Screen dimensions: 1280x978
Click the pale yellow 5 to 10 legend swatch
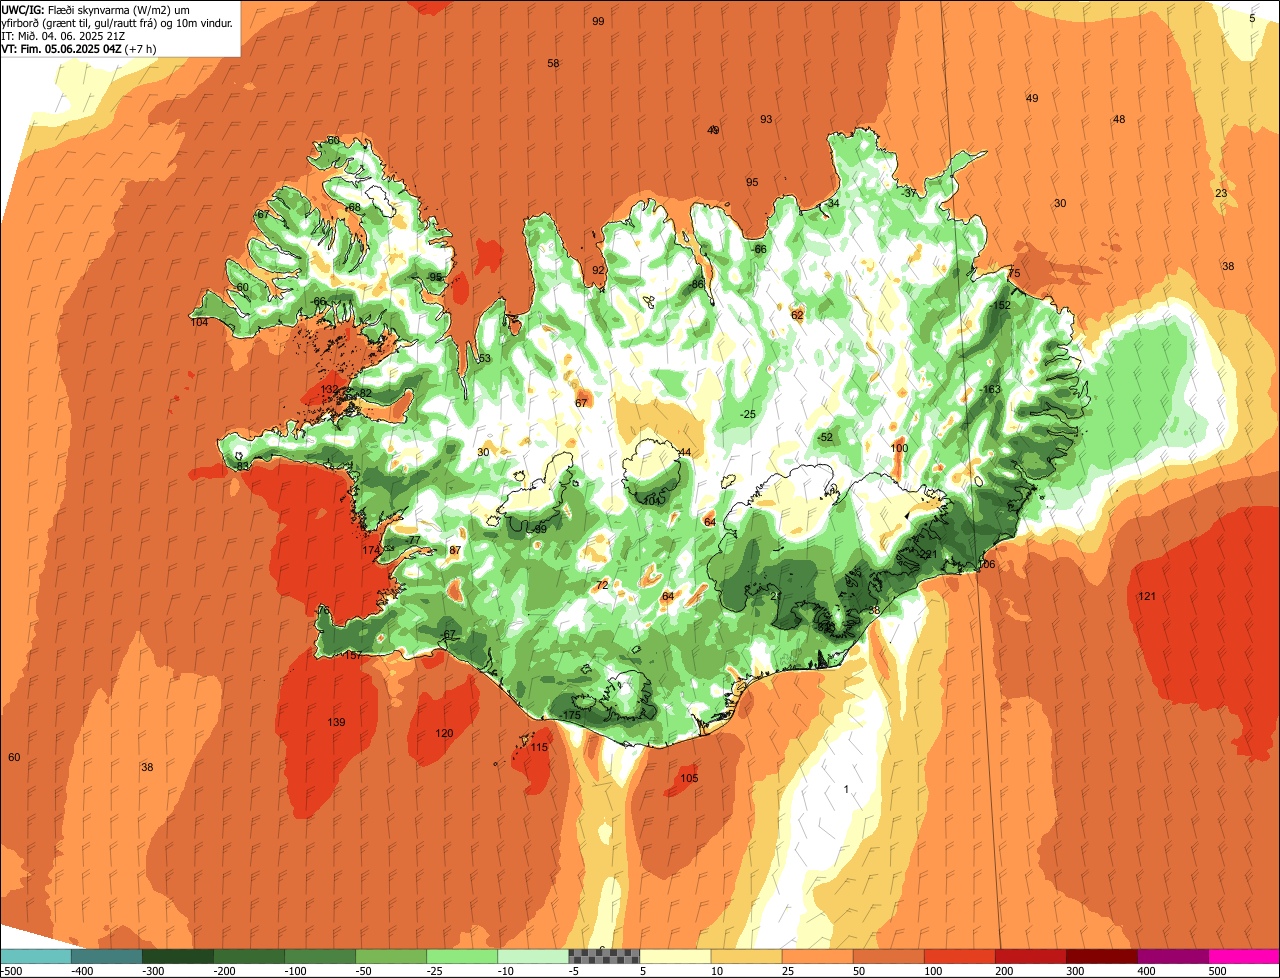click(675, 957)
